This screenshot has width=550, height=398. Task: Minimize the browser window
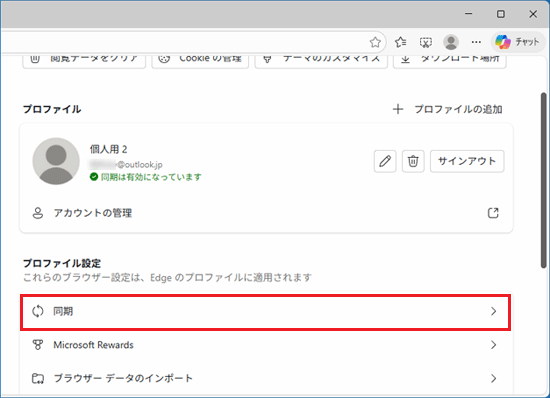click(x=469, y=14)
